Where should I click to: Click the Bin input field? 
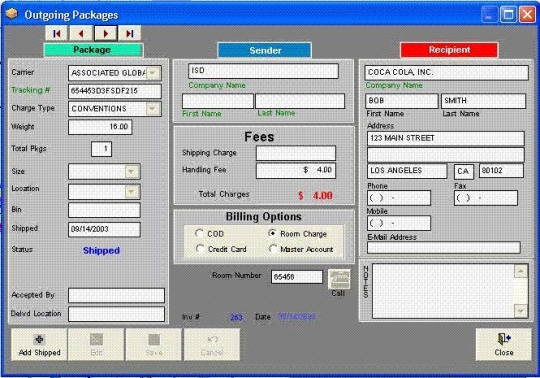tap(104, 210)
